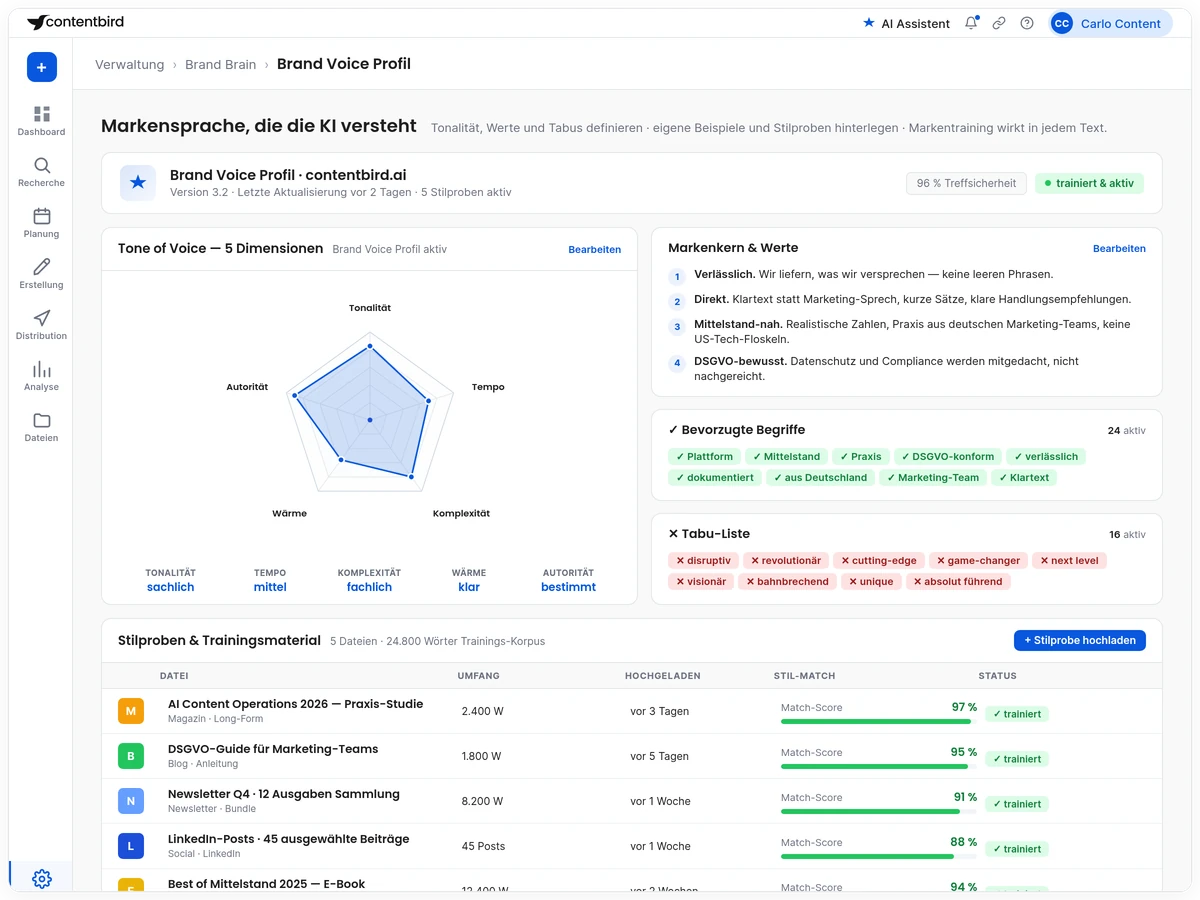Click the revolutionär tabu tag
The width and height of the screenshot is (1200, 900).
click(786, 560)
